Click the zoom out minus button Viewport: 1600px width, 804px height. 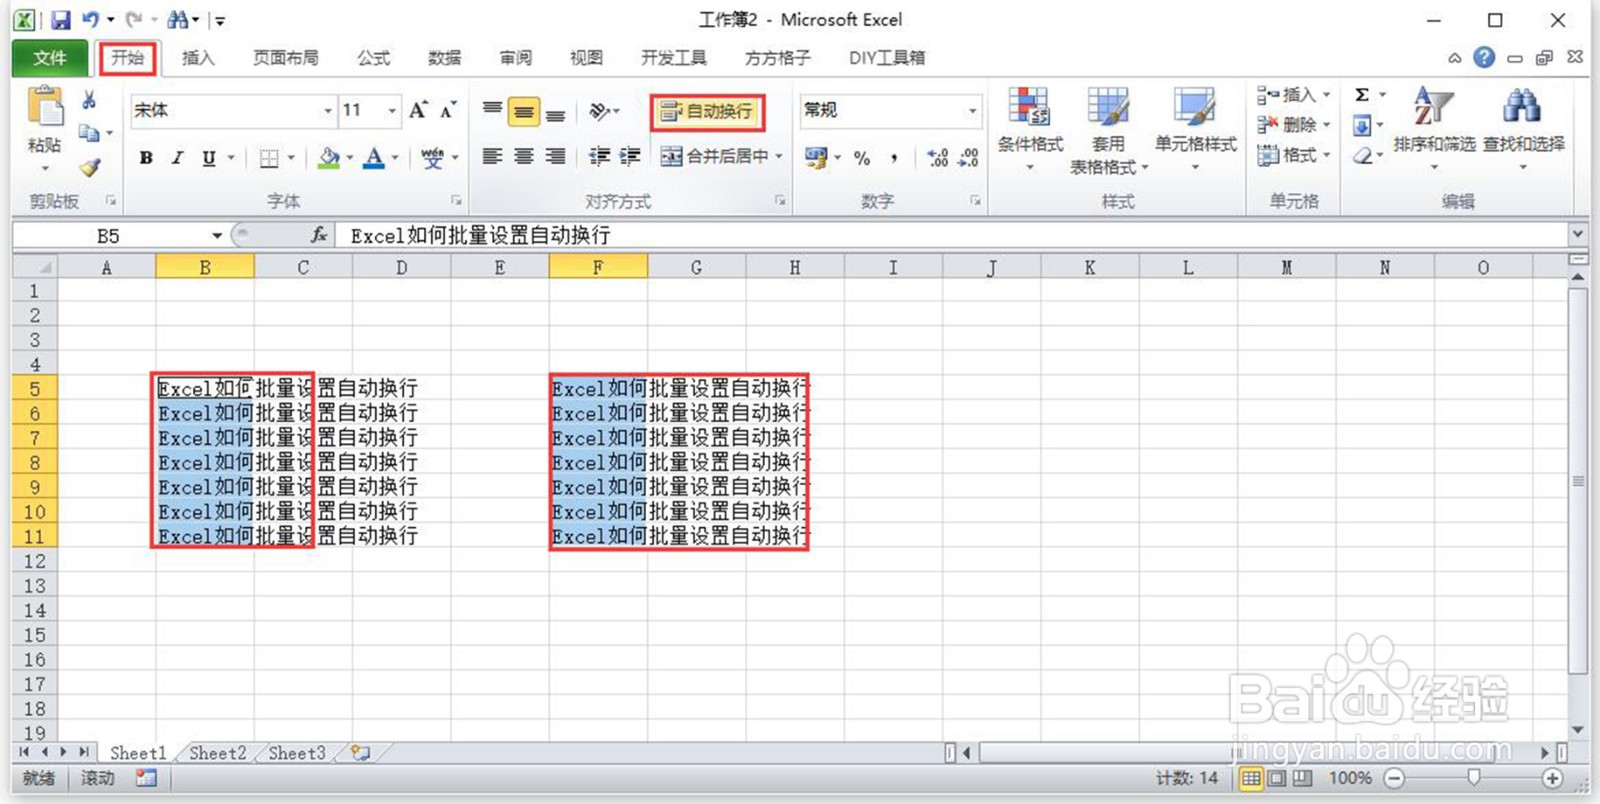[x=1395, y=778]
